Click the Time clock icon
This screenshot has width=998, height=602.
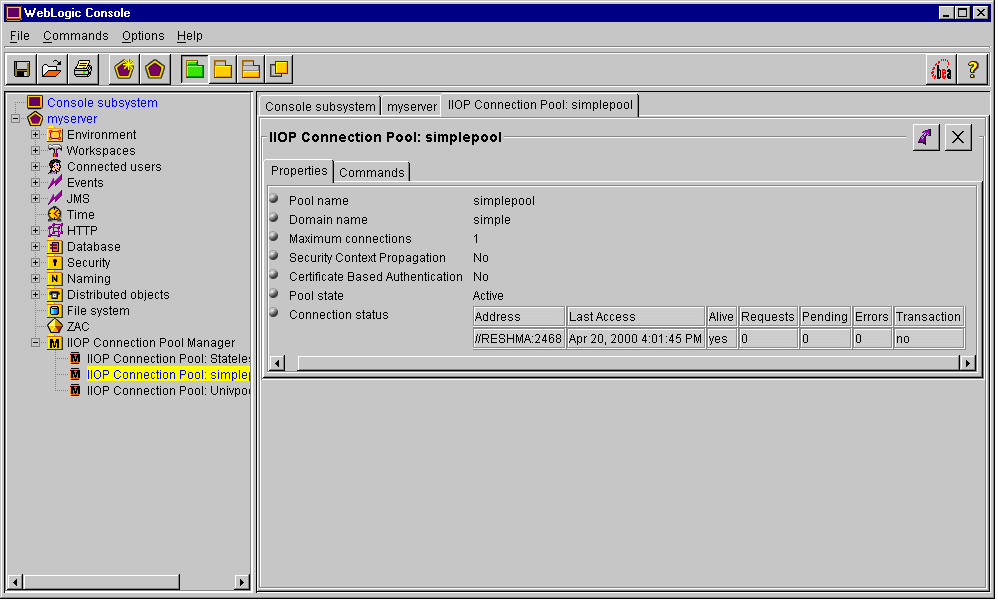click(55, 214)
